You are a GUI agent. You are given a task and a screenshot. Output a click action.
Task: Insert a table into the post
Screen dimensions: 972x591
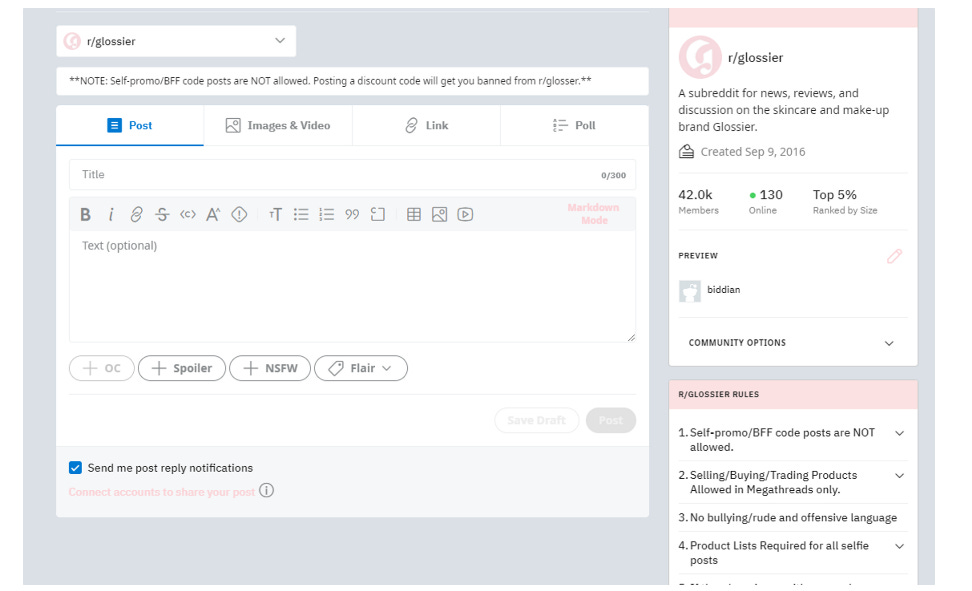click(x=414, y=215)
